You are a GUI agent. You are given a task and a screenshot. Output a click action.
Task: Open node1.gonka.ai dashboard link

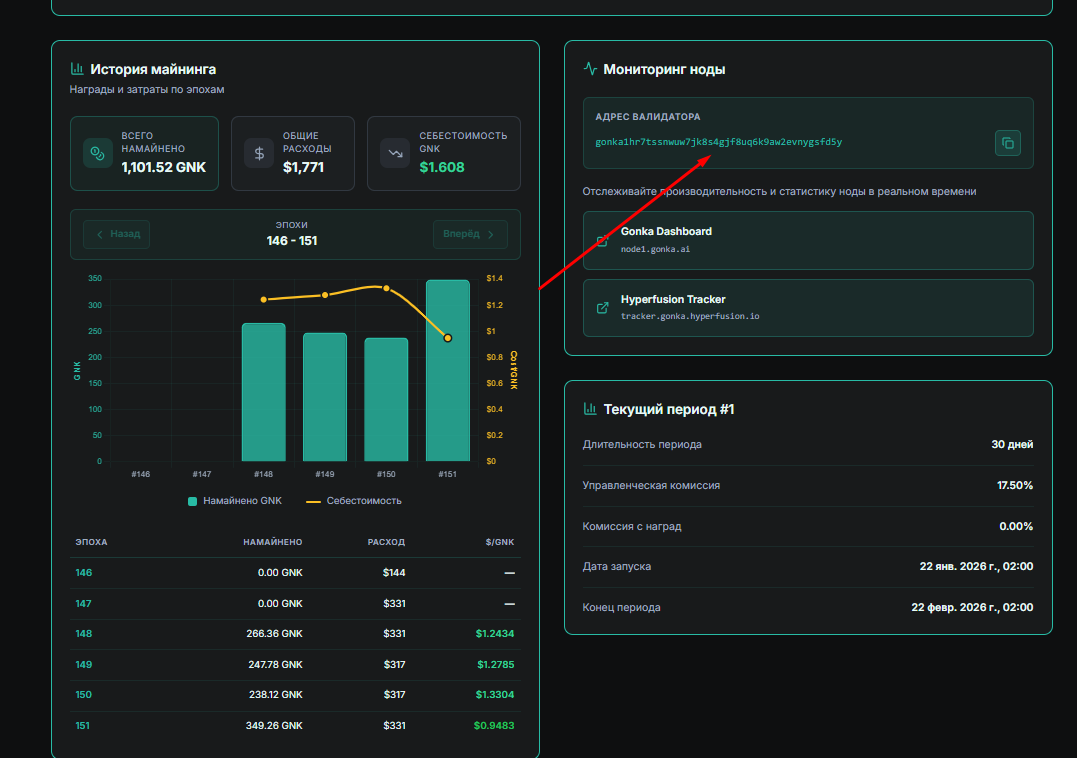(655, 249)
